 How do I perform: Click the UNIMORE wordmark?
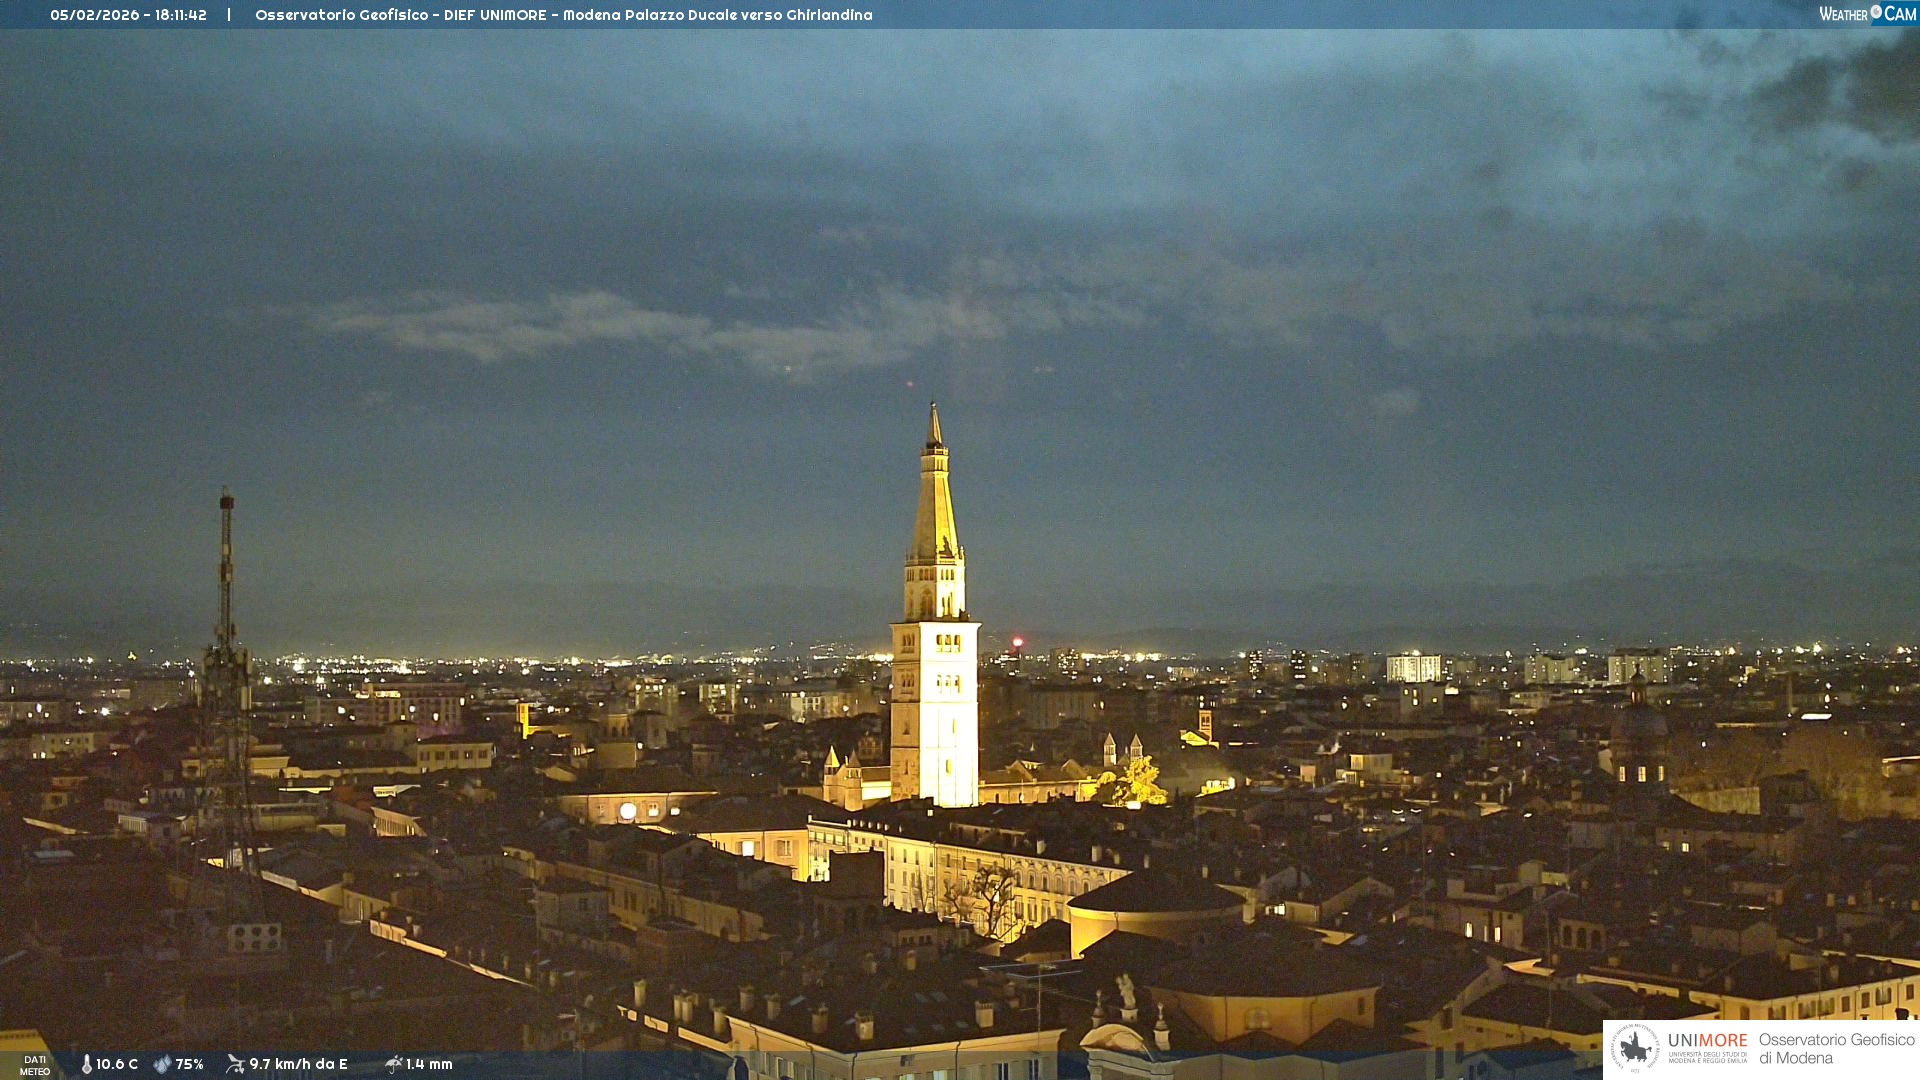pos(1707,1041)
